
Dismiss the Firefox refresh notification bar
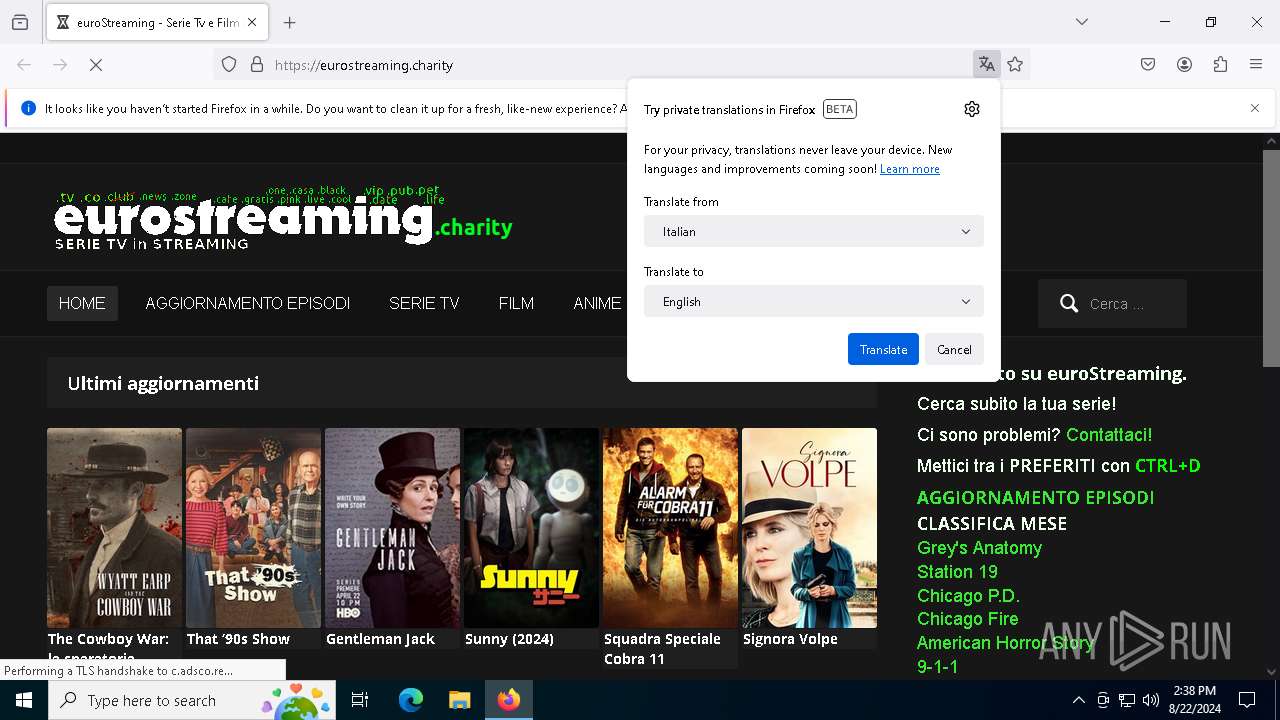click(1255, 108)
